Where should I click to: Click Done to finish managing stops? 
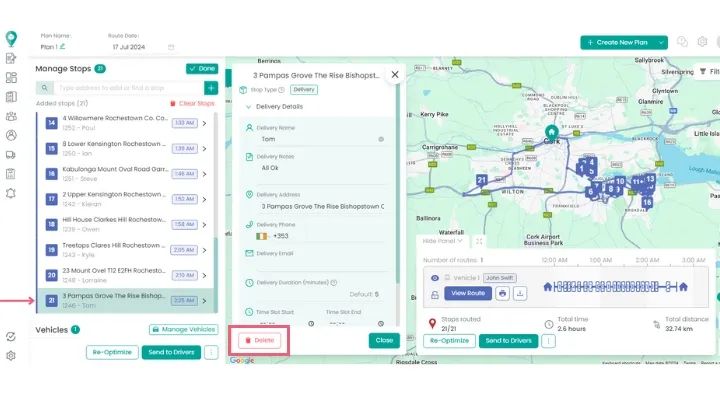[201, 69]
